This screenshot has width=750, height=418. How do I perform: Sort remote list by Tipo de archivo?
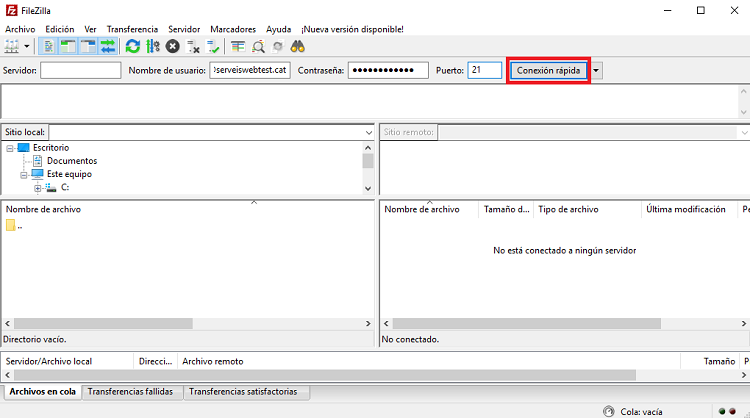(x=568, y=209)
